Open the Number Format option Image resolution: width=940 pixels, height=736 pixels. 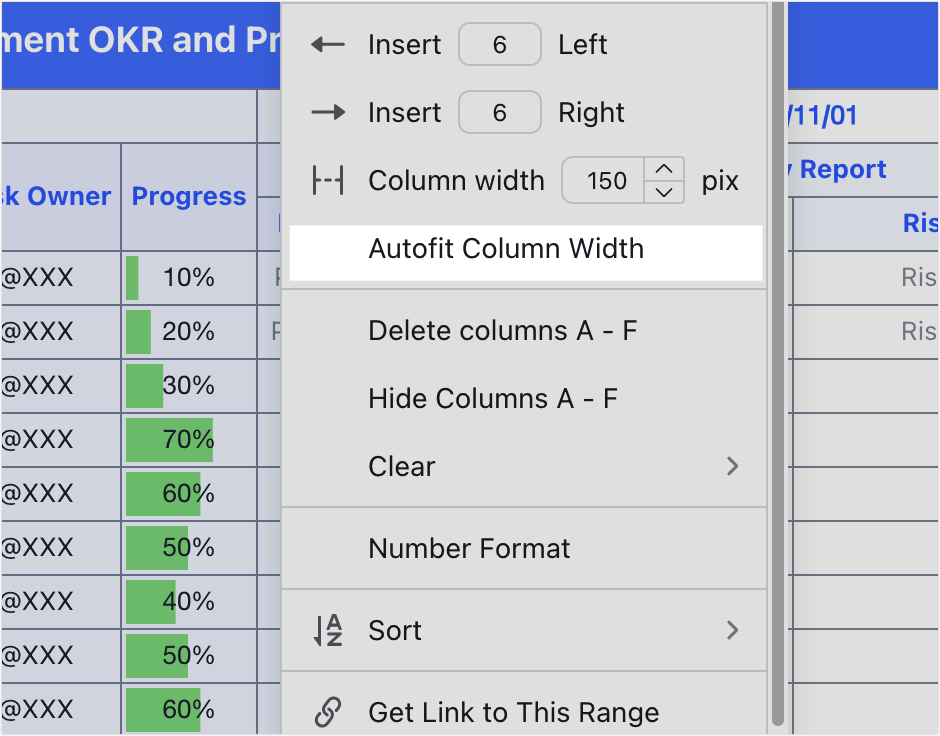(x=470, y=548)
